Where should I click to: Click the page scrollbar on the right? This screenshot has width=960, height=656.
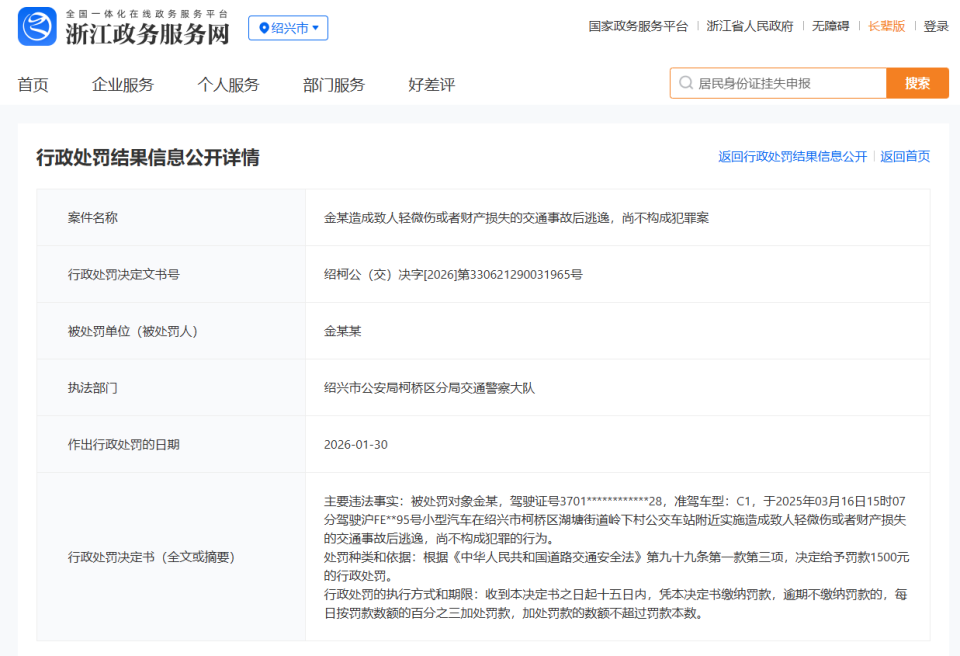[955, 300]
